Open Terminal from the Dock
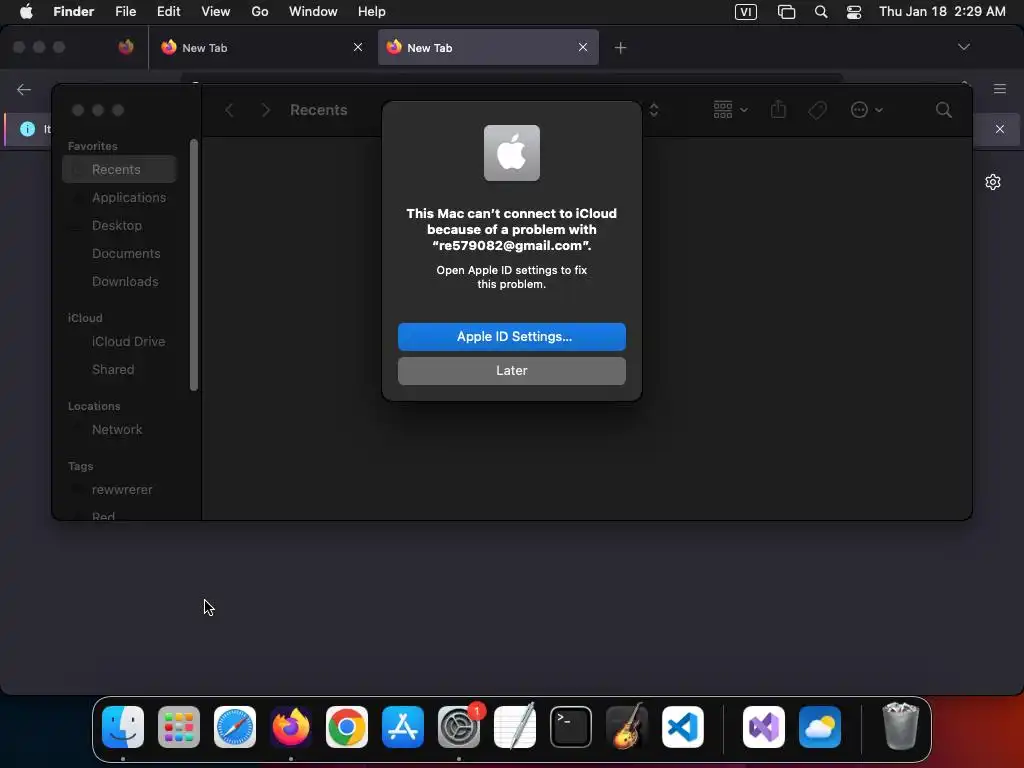Screen dimensions: 1024x768 click(571, 727)
